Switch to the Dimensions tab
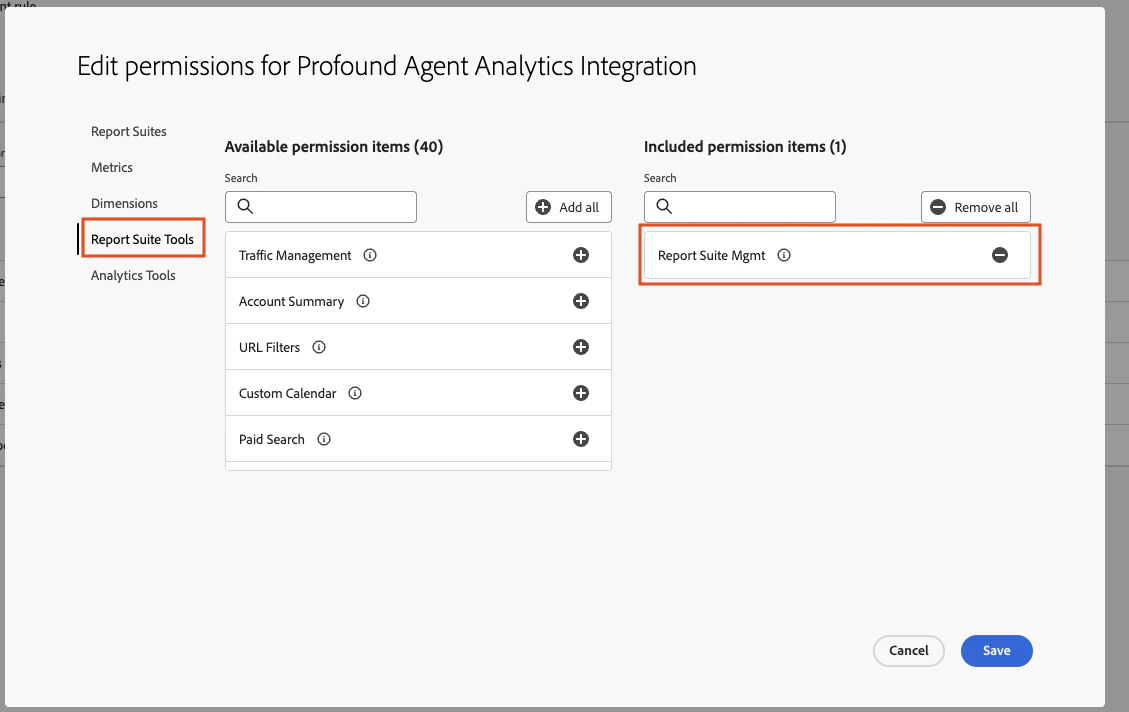Image resolution: width=1129 pixels, height=712 pixels. 124,204
